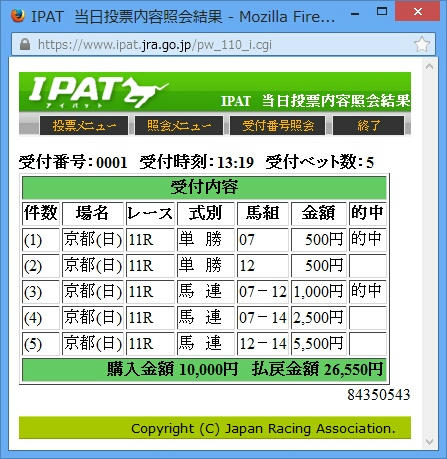Click 京都(日) venue in row (5)
Viewport: 447px width, 459px height.
coord(93,344)
